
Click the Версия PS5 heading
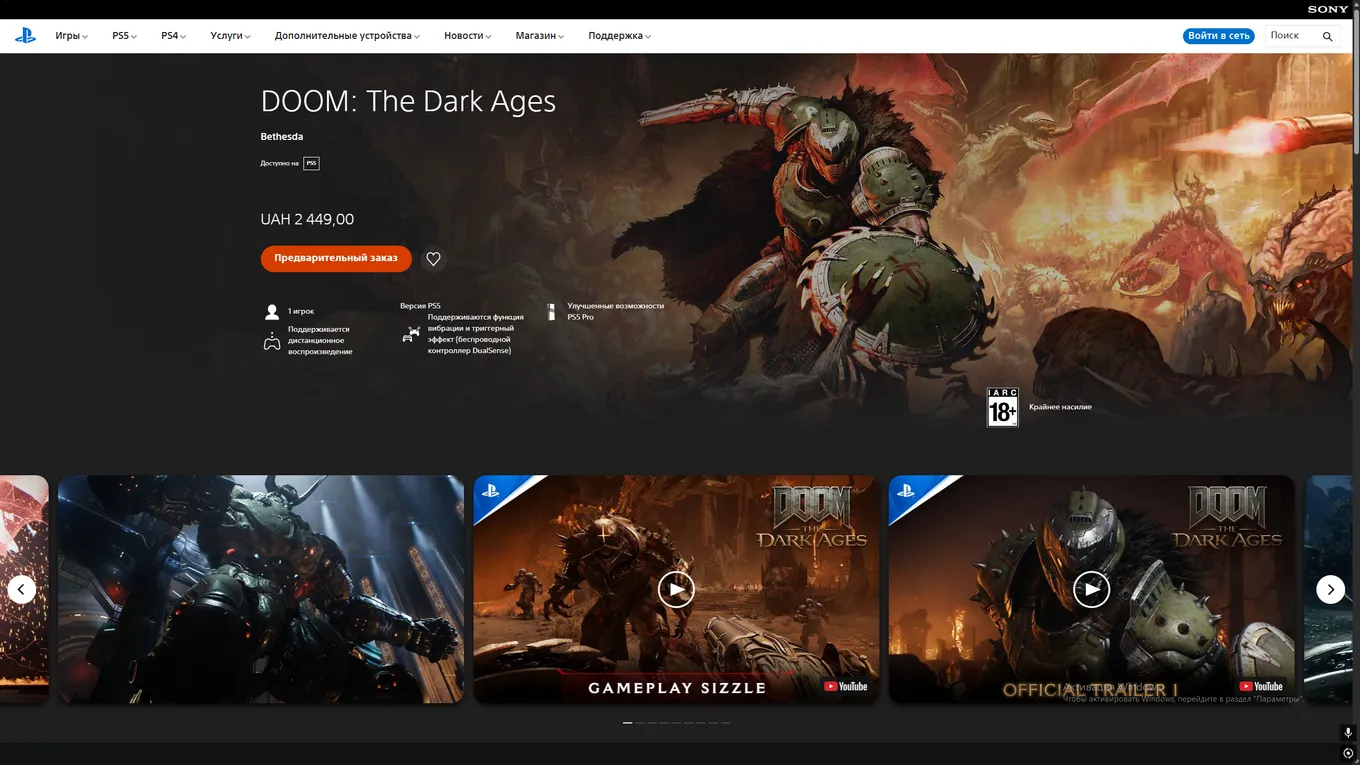[420, 306]
